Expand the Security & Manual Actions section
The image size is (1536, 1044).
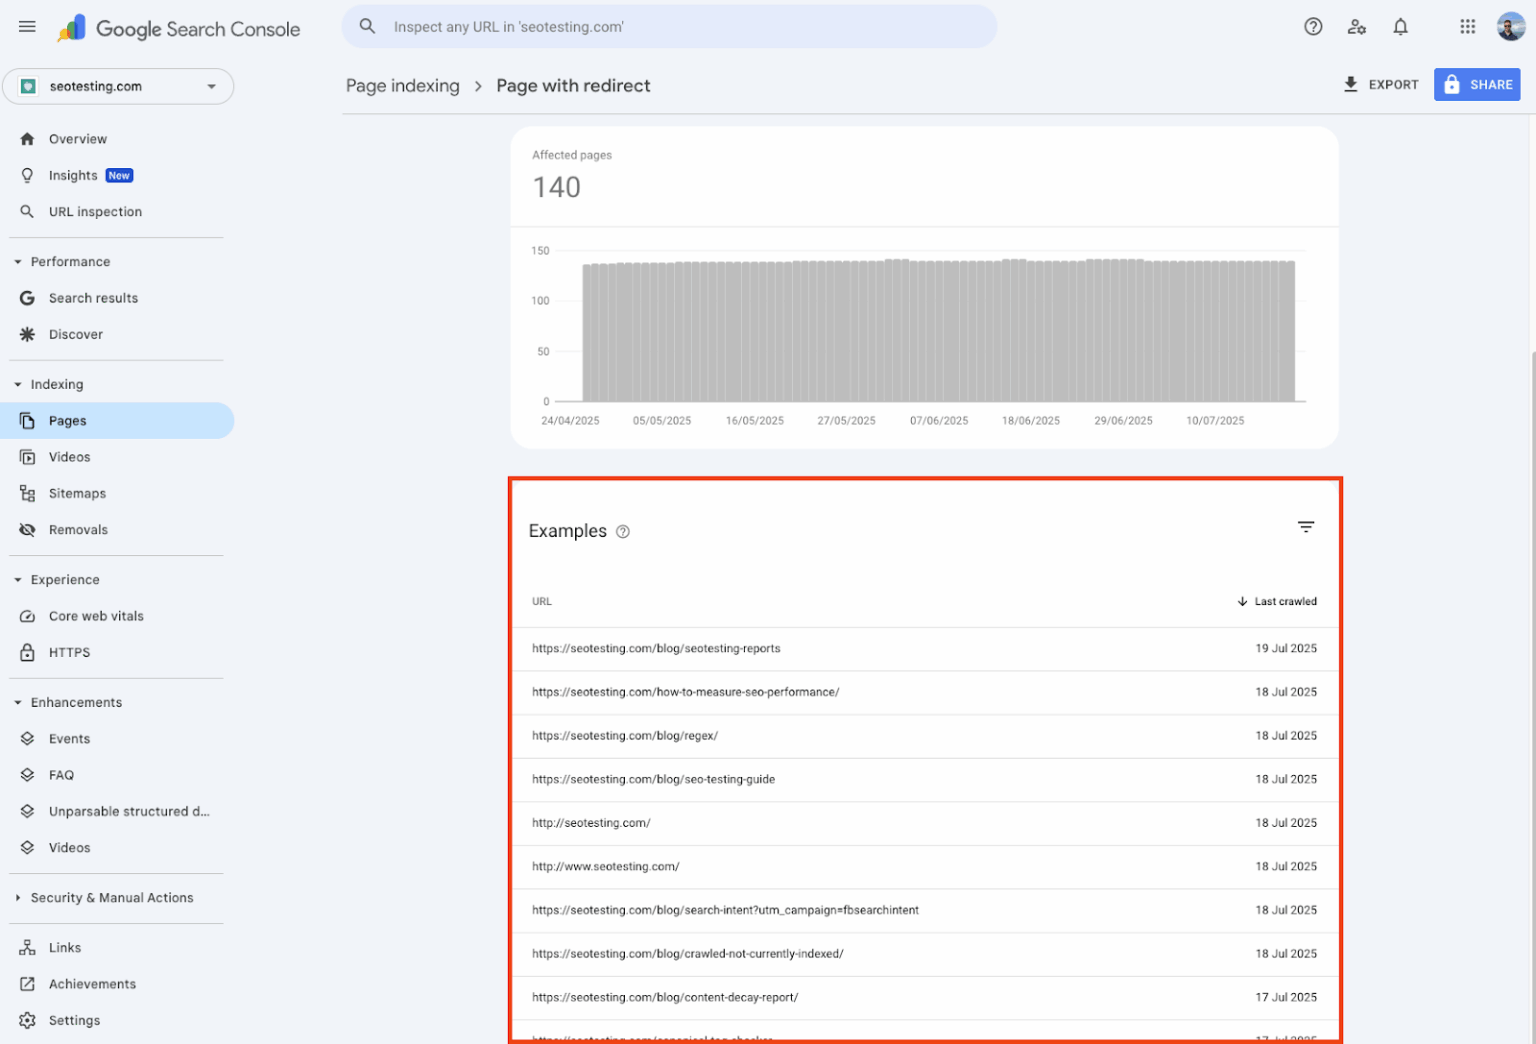point(17,898)
